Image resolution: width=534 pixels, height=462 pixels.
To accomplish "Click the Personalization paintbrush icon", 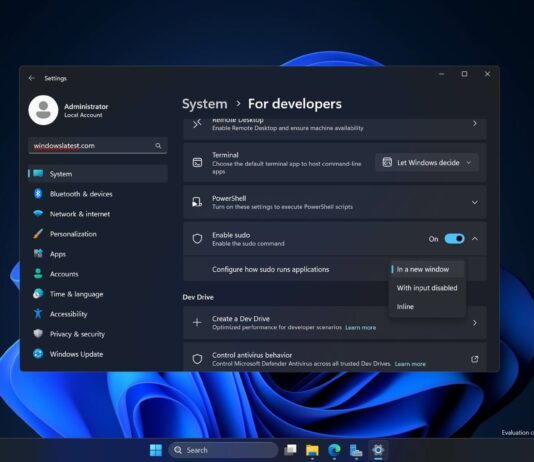I will click(38, 234).
